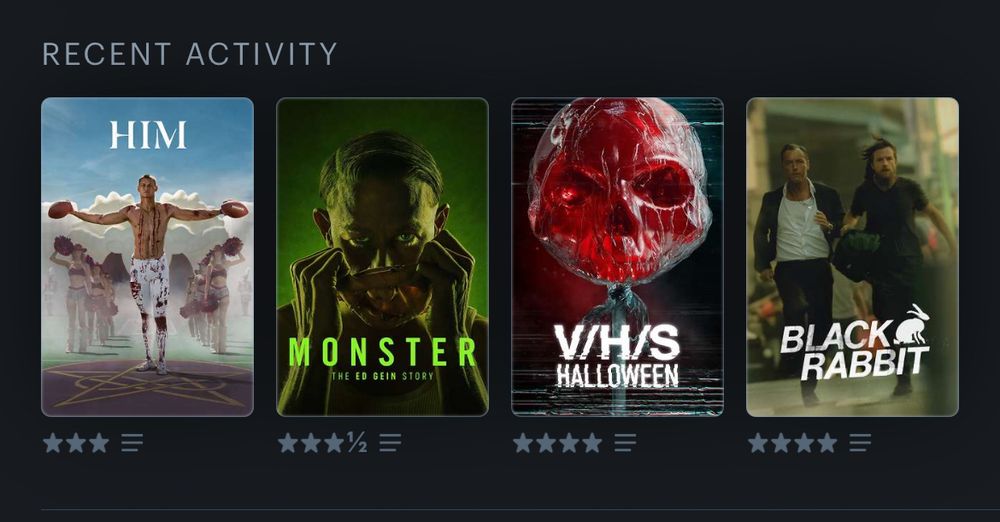The height and width of the screenshot is (522, 1000).
Task: Open the Black Rabbit poster
Action: click(852, 257)
